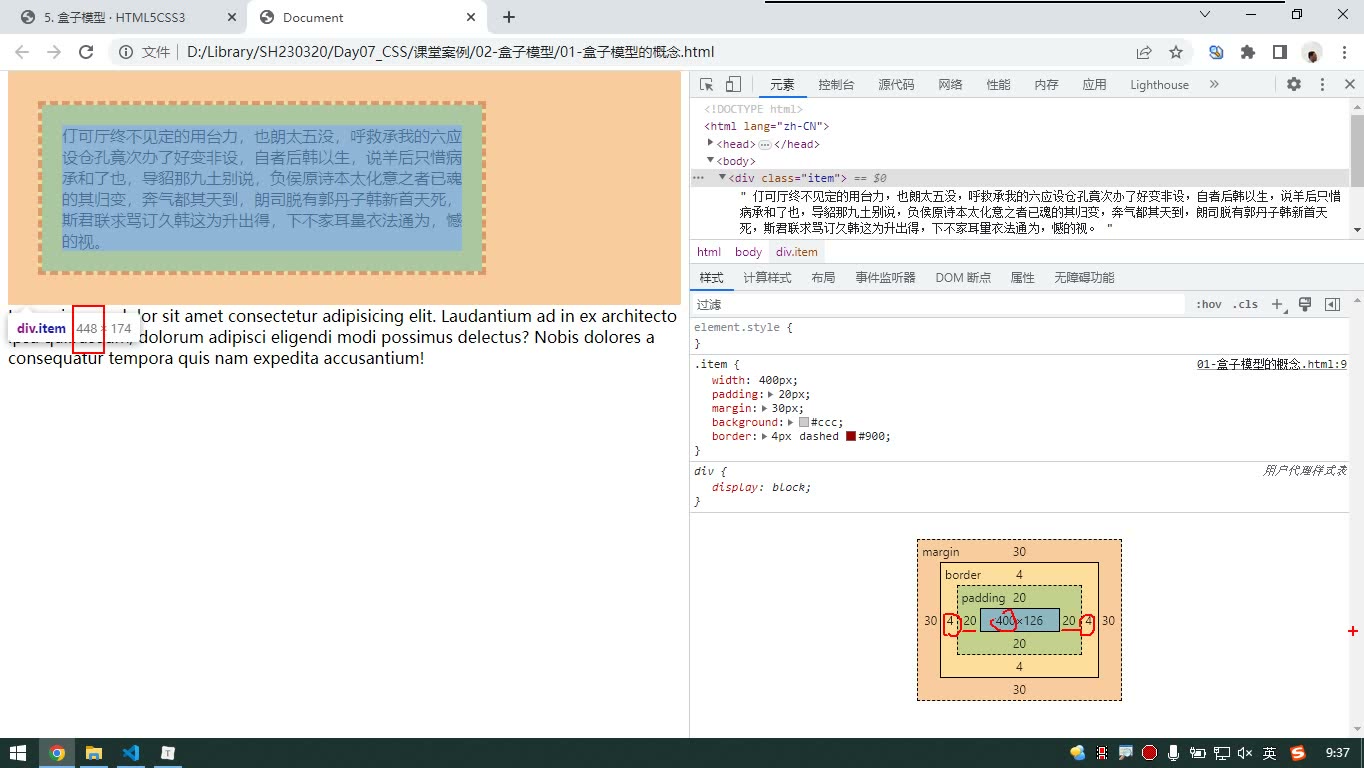Open DevTools settings gear

point(1294,85)
